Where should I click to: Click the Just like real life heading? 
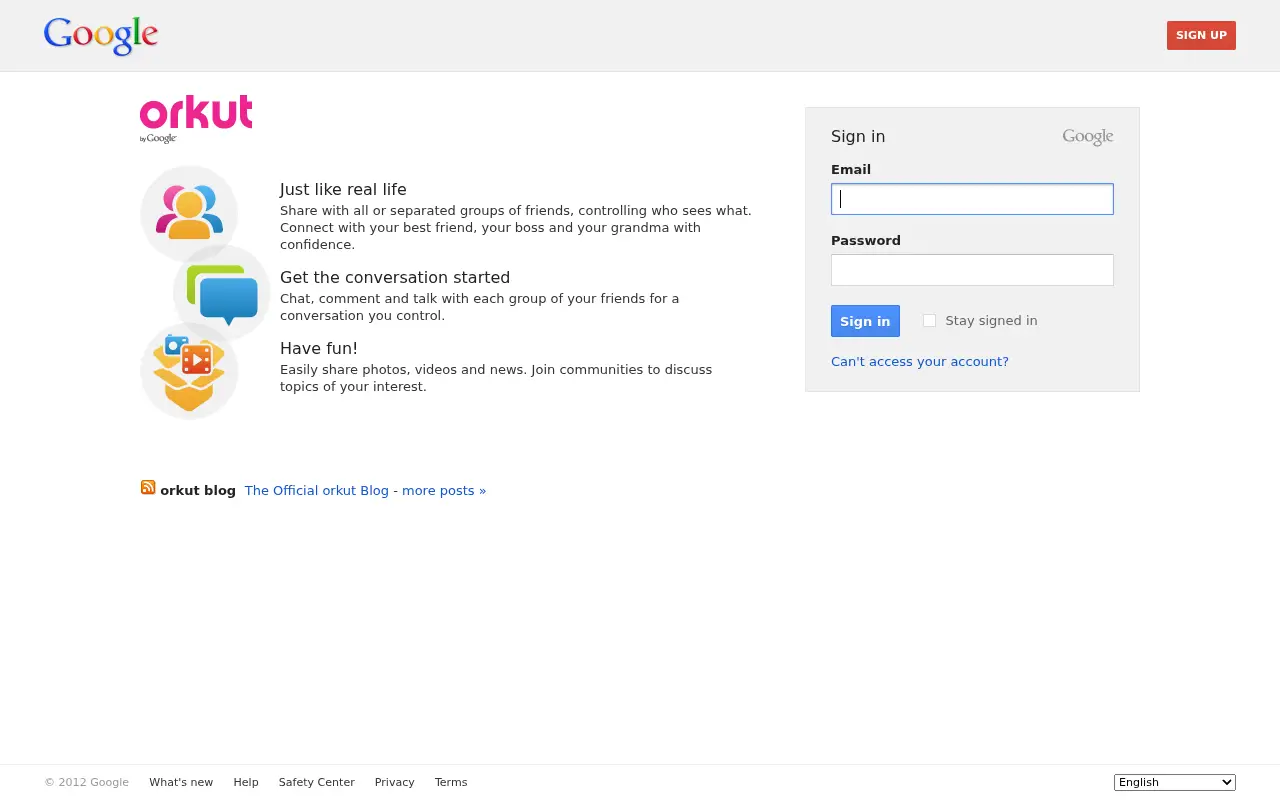(x=343, y=189)
